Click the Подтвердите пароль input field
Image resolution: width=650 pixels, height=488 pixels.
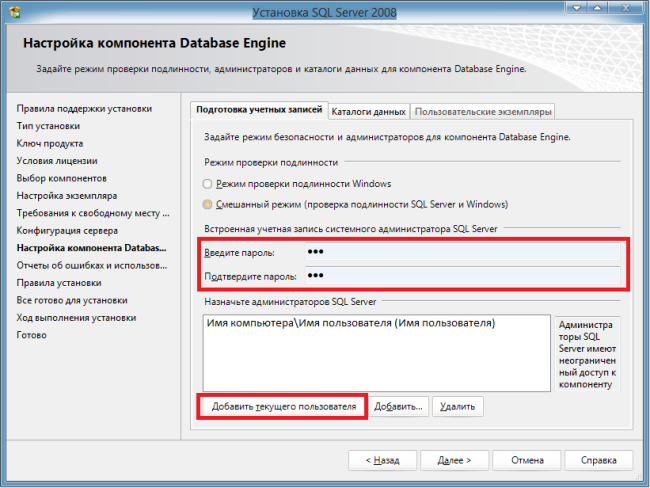(463, 276)
